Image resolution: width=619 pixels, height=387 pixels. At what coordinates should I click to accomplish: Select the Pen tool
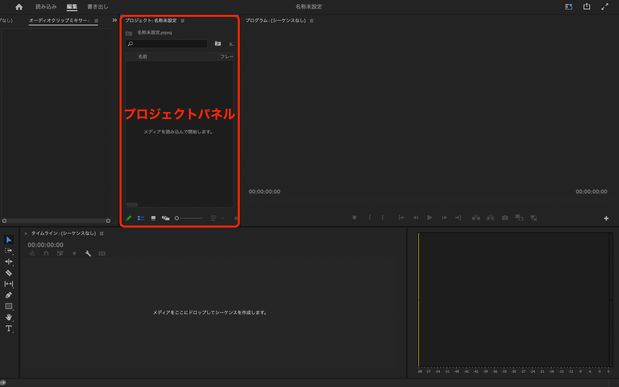(9, 295)
